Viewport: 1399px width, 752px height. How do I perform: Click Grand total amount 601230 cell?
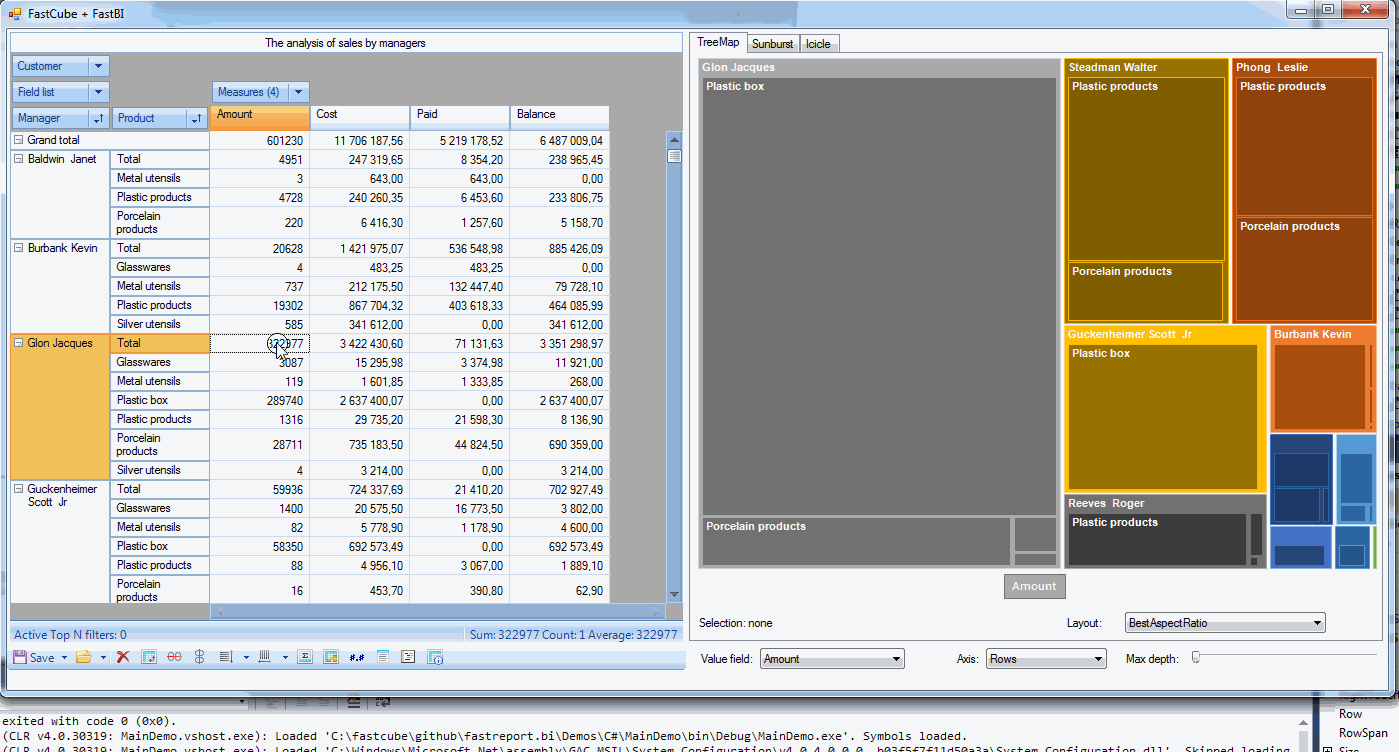pos(260,141)
